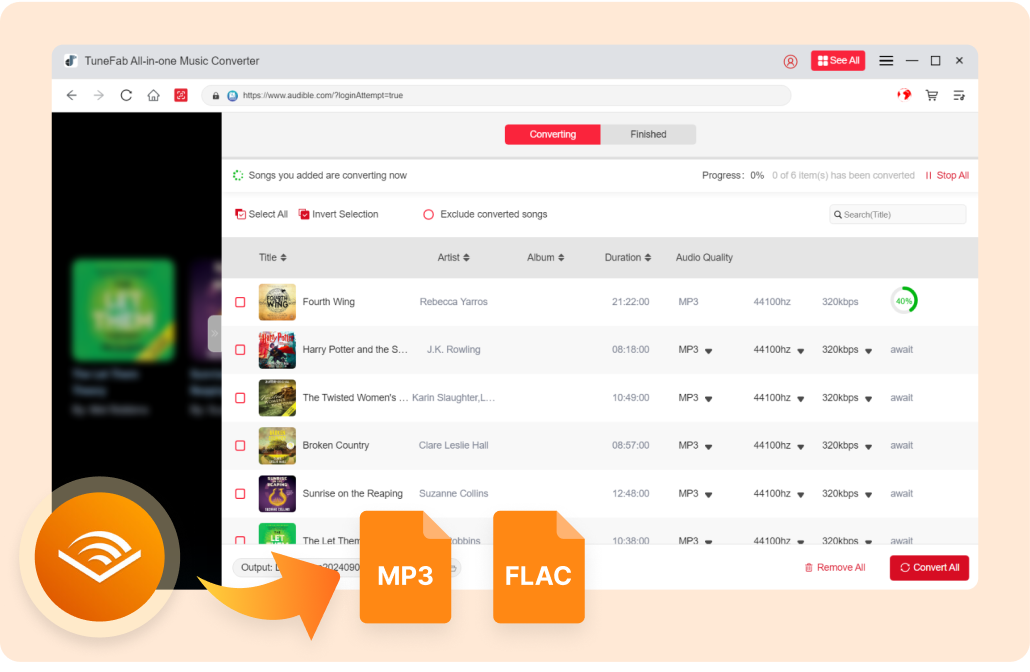This screenshot has width=1030, height=672.
Task: Check The Twisted Women's row checkbox
Action: [240, 398]
